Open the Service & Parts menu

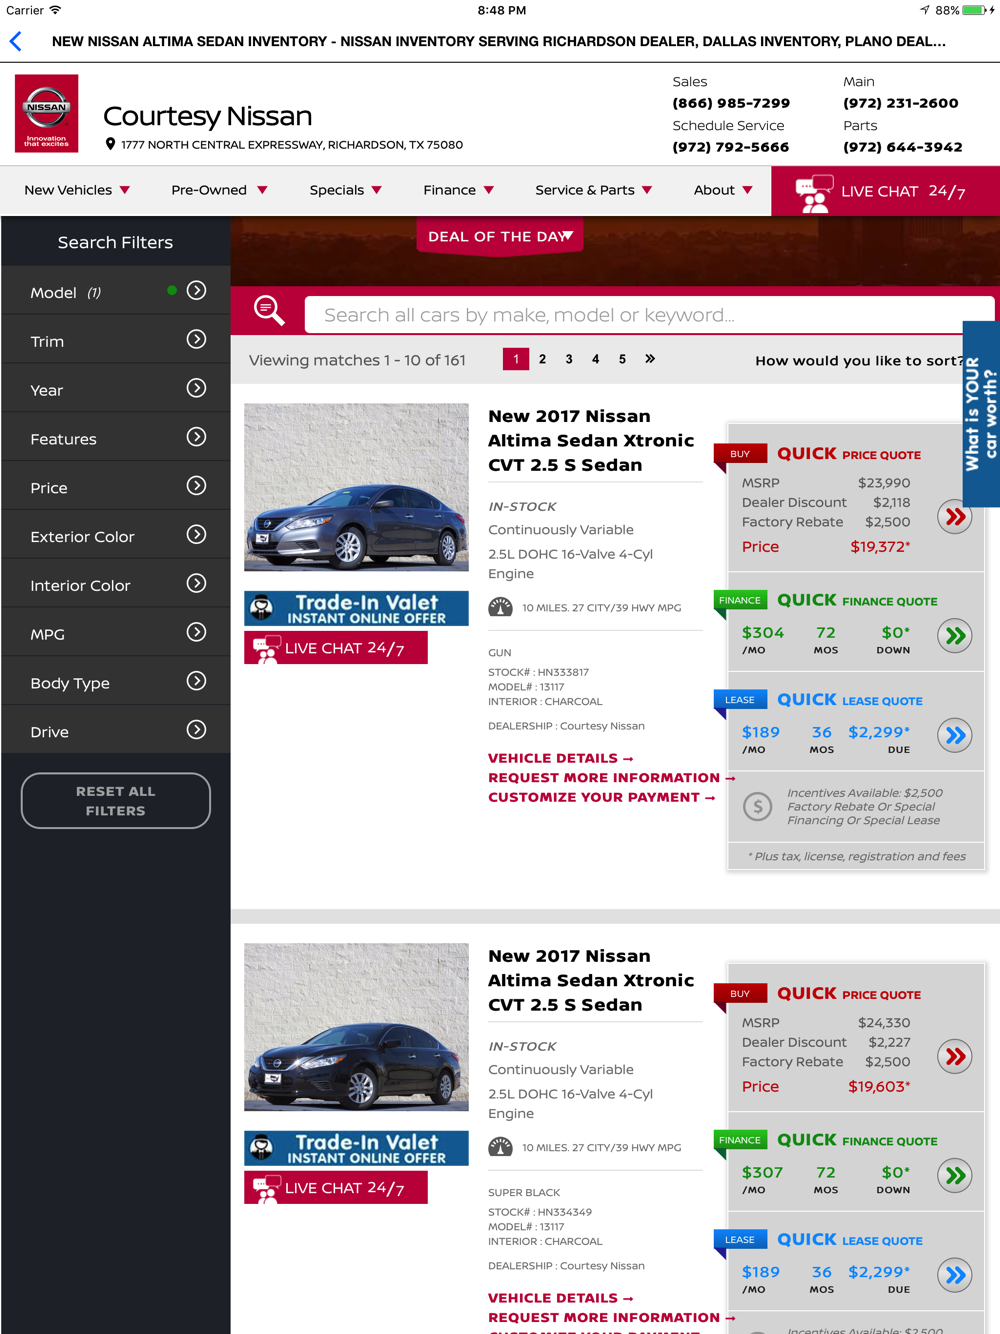593,190
